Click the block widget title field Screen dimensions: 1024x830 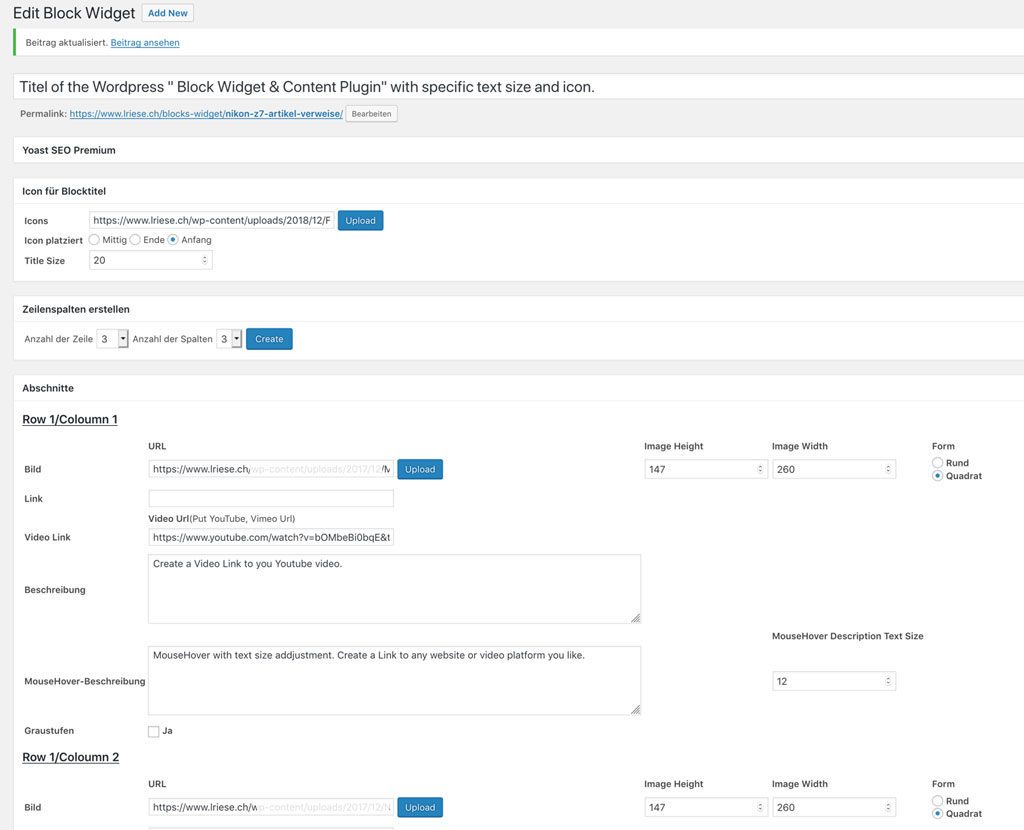519,87
